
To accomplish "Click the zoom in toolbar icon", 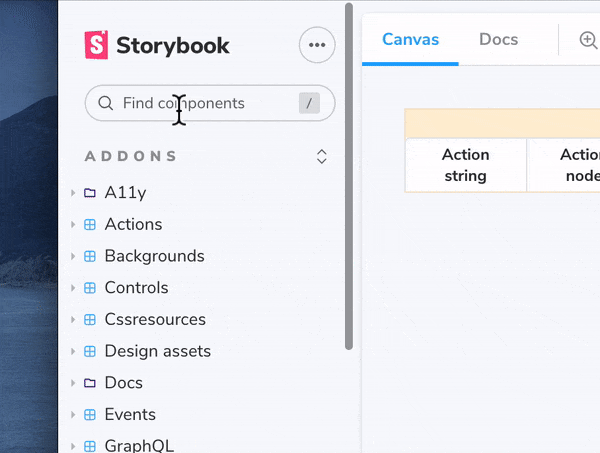I will pyautogui.click(x=588, y=40).
